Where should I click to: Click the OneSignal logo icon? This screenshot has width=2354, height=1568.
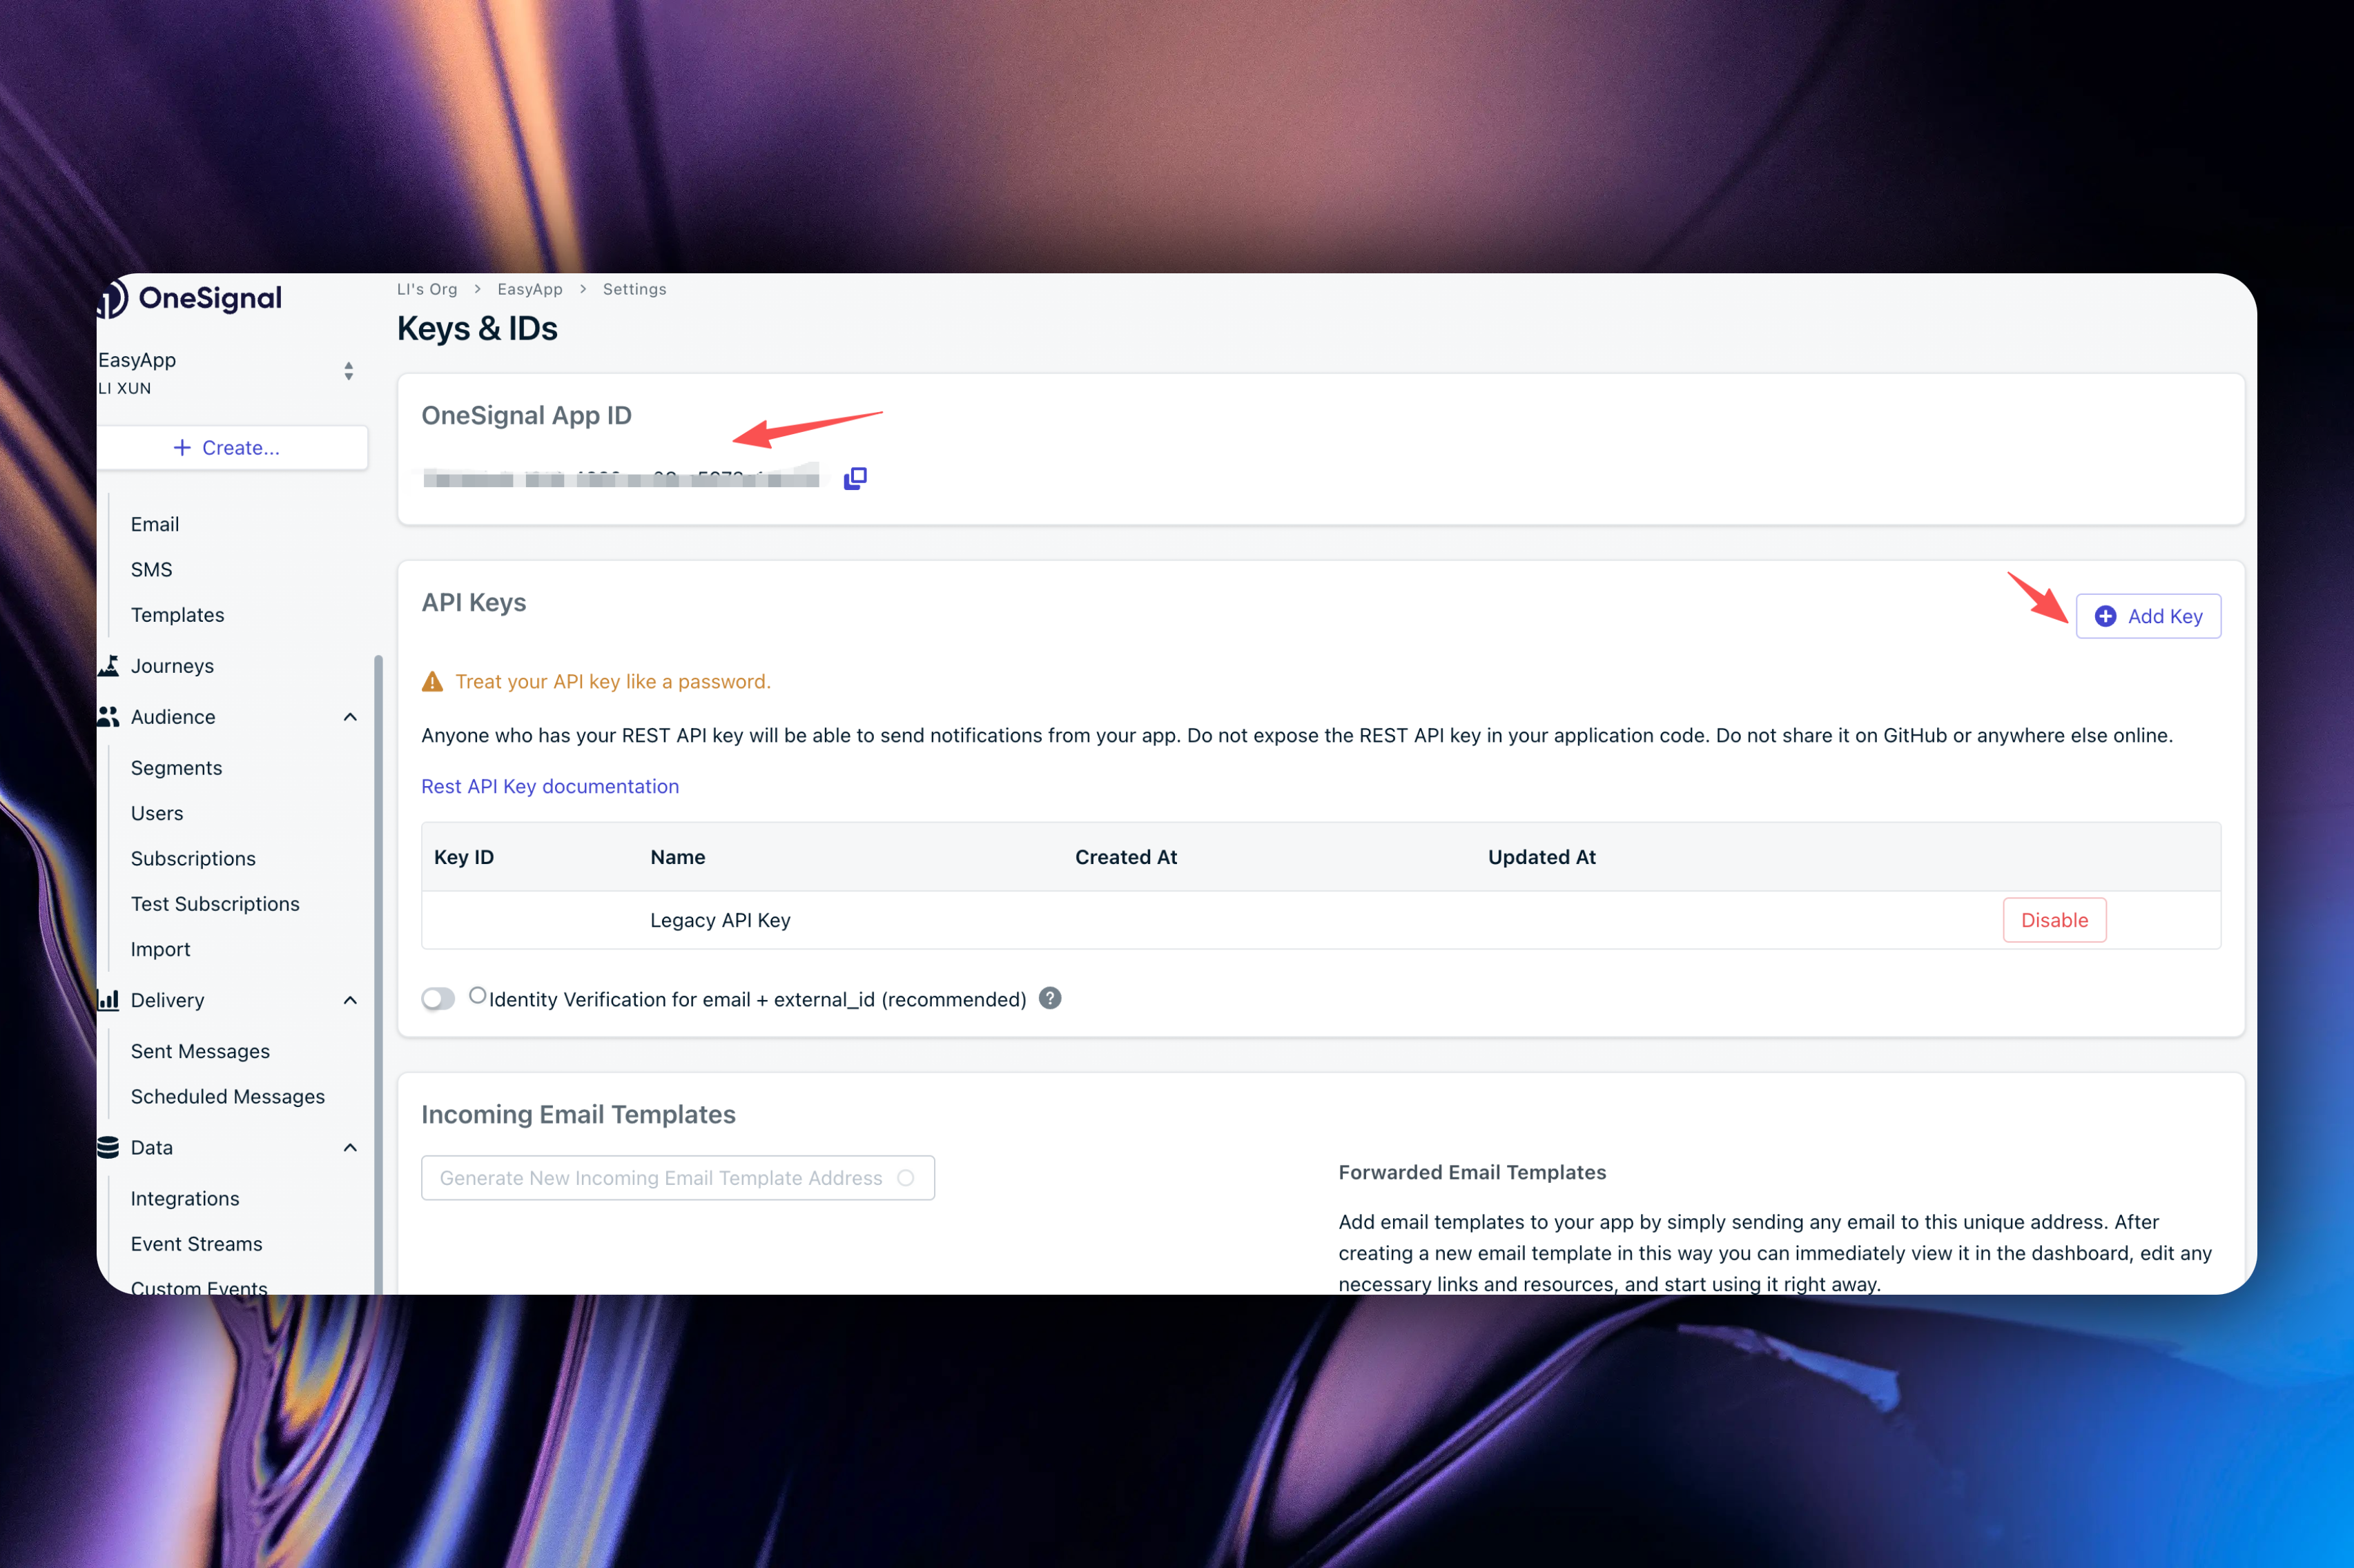tap(113, 298)
